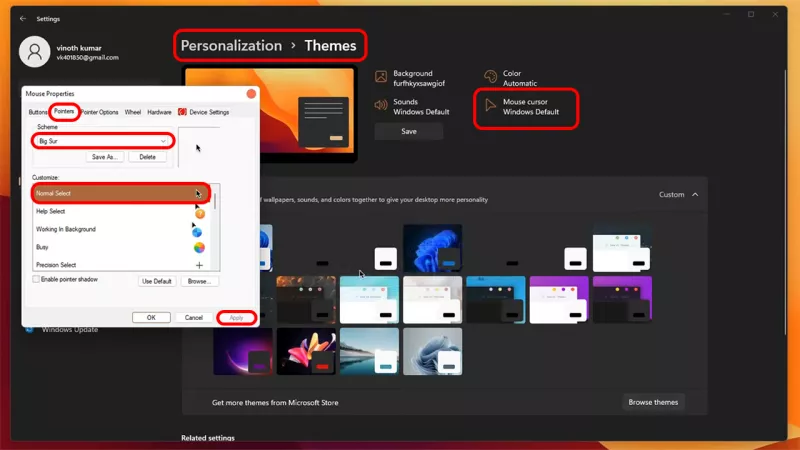Screen dimensions: 800x450
Task: Click the vinoth kumar account name
Action: pyautogui.click(x=79, y=47)
